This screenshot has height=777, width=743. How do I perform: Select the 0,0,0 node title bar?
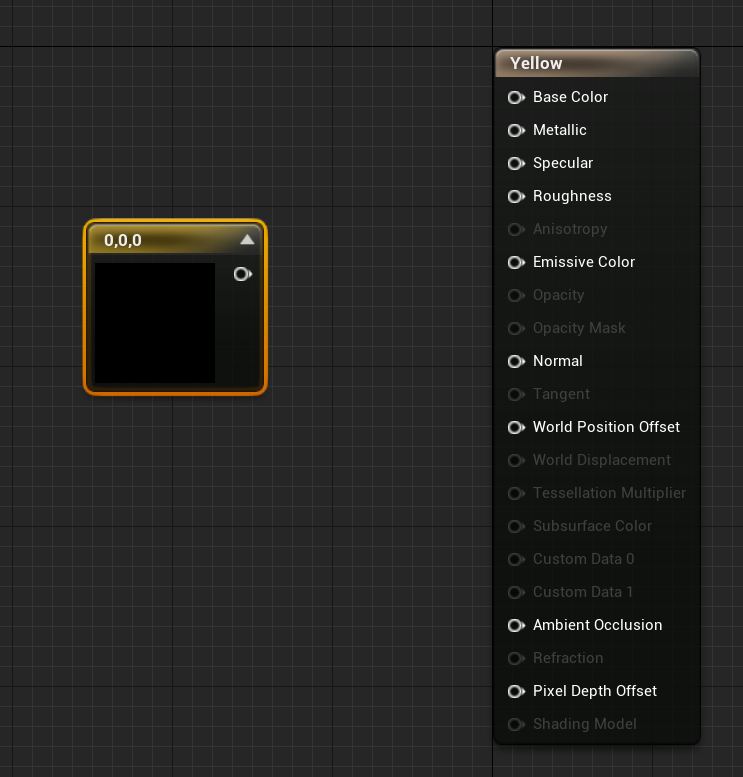pos(174,240)
